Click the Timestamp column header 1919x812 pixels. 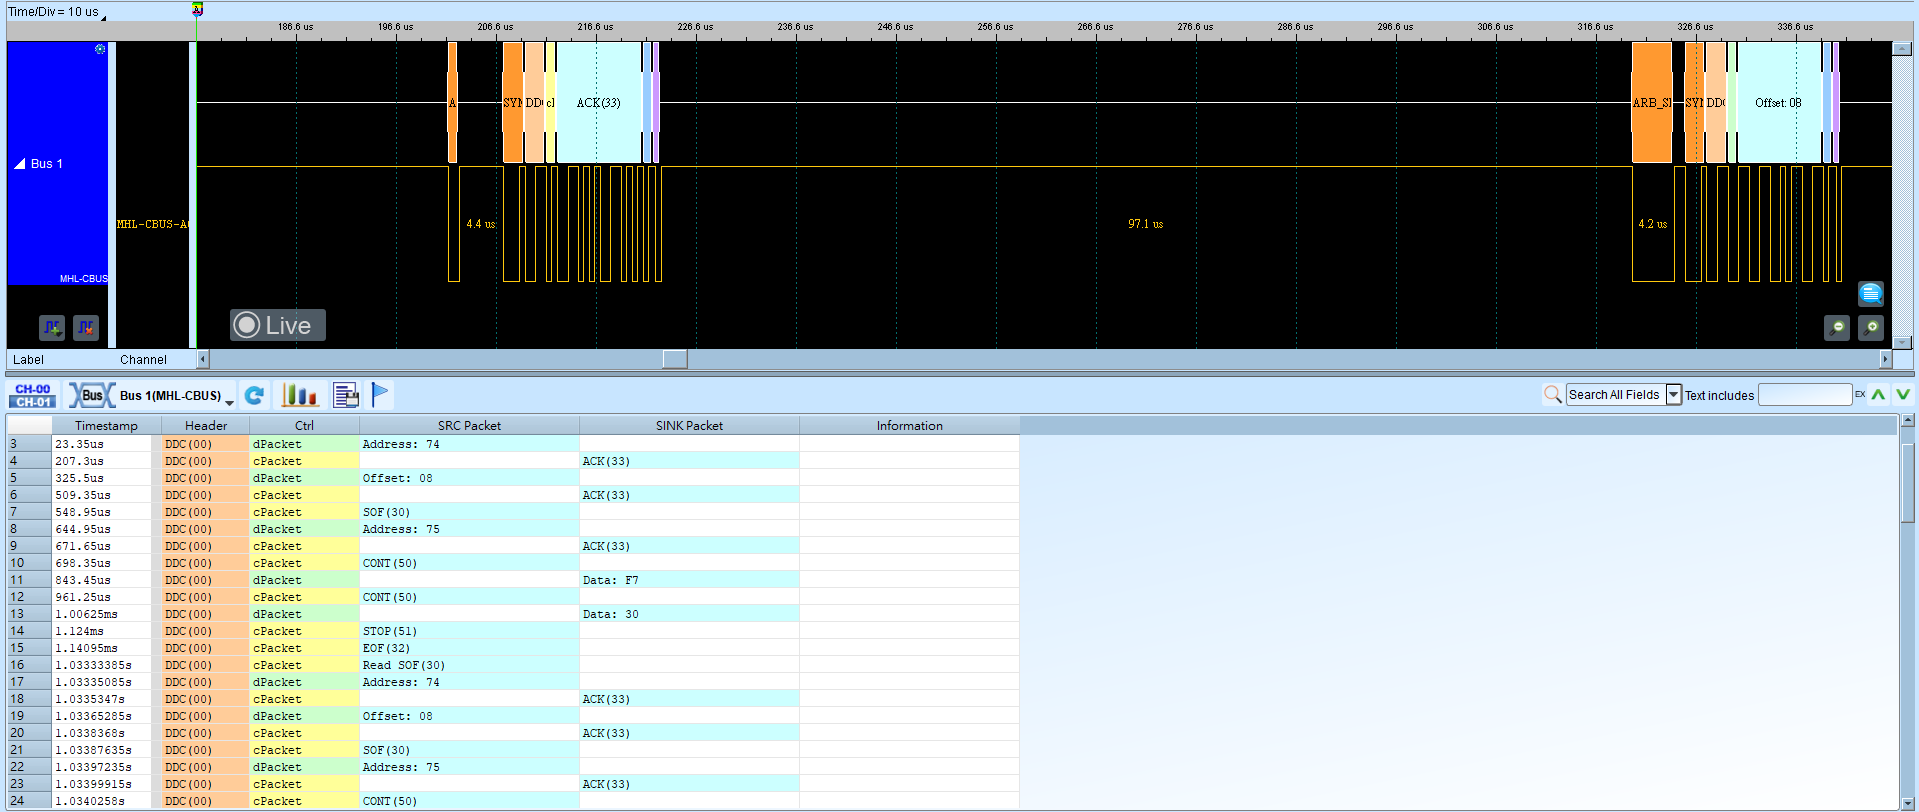pyautogui.click(x=106, y=425)
